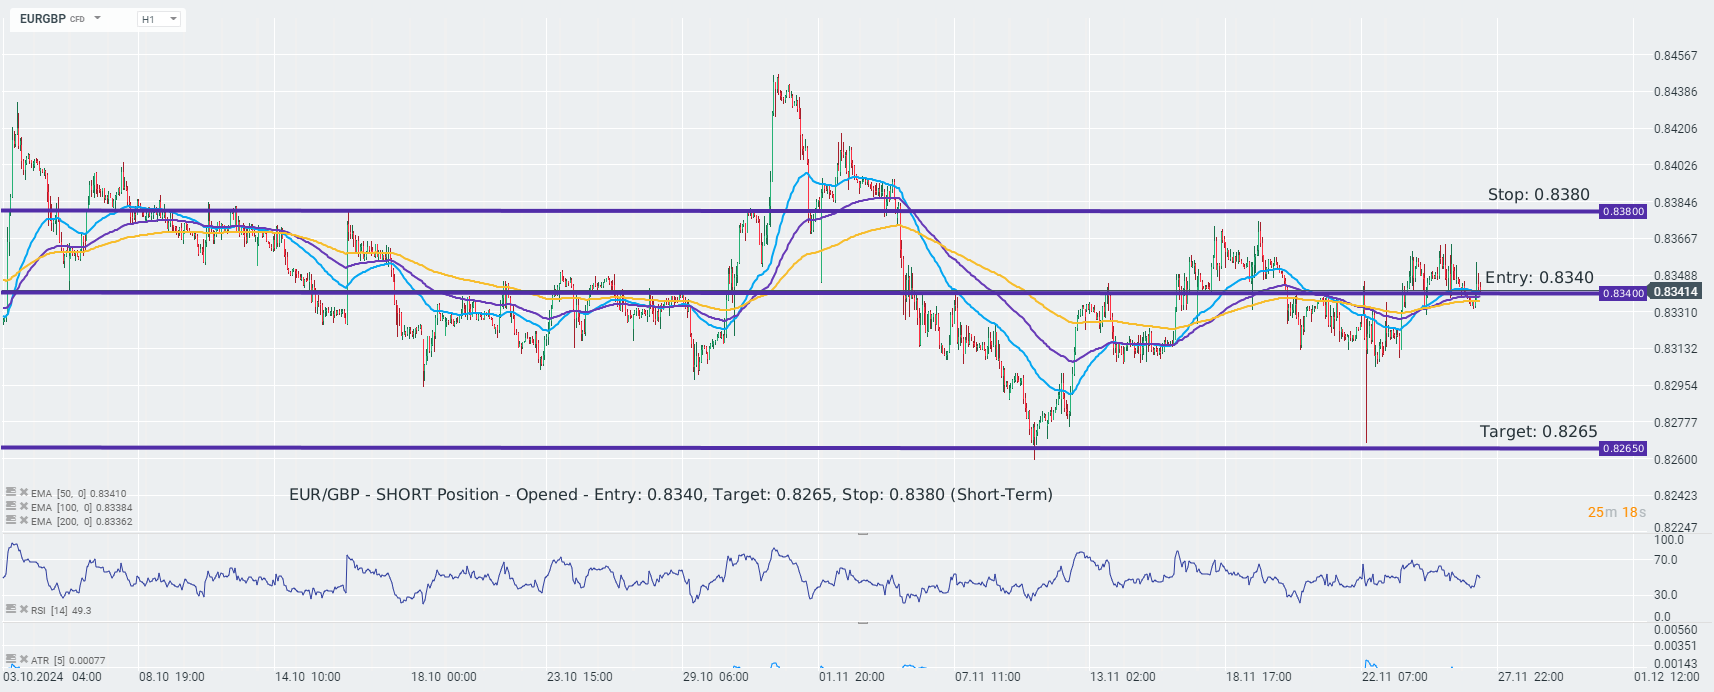Open settings icon for EMA 50 indicator

pyautogui.click(x=11, y=492)
